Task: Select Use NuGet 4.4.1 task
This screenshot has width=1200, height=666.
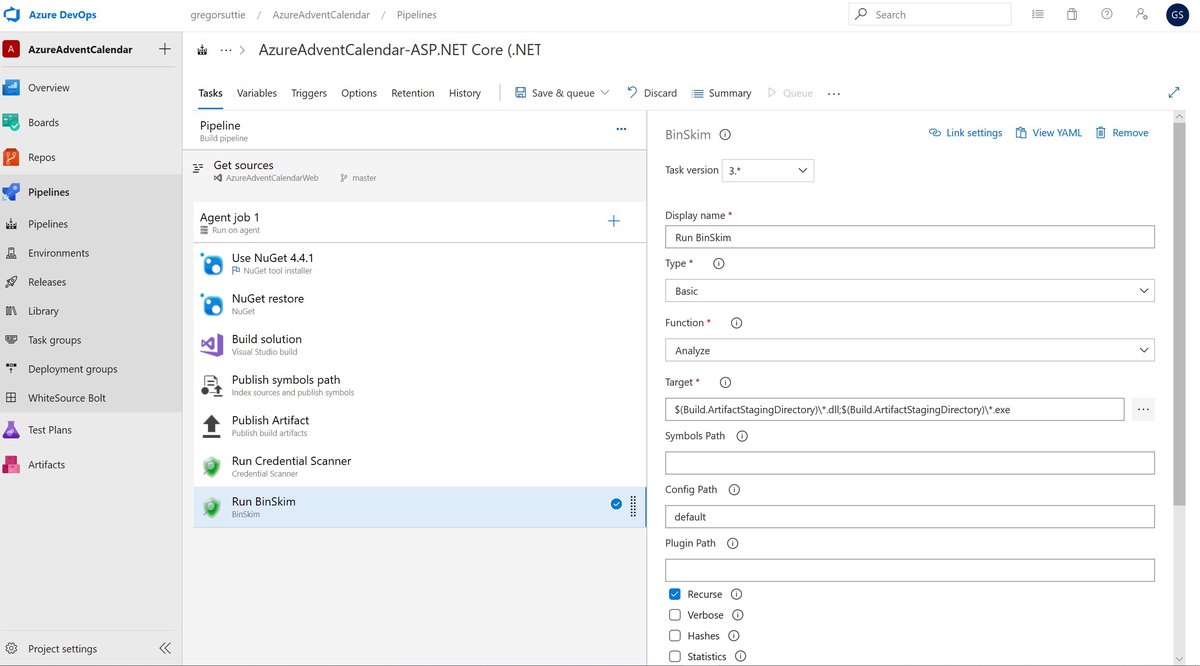Action: coord(420,264)
